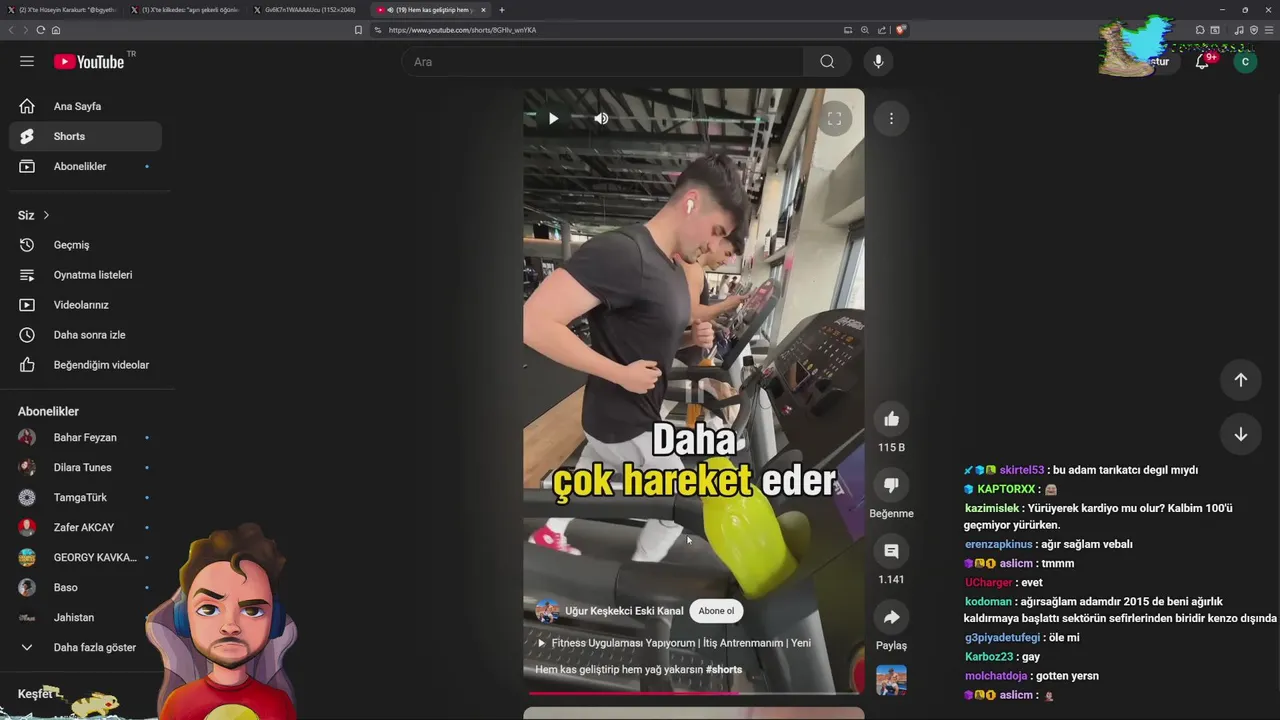This screenshot has height=720, width=1280.
Task: Expand the Siz section chevron
Action: [x=46, y=215]
